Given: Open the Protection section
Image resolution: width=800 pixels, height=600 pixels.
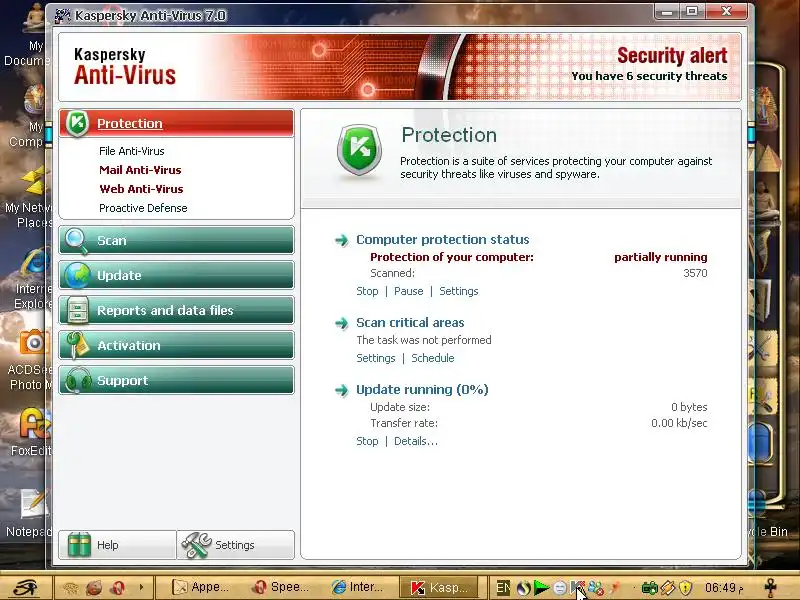Looking at the screenshot, I should point(177,123).
